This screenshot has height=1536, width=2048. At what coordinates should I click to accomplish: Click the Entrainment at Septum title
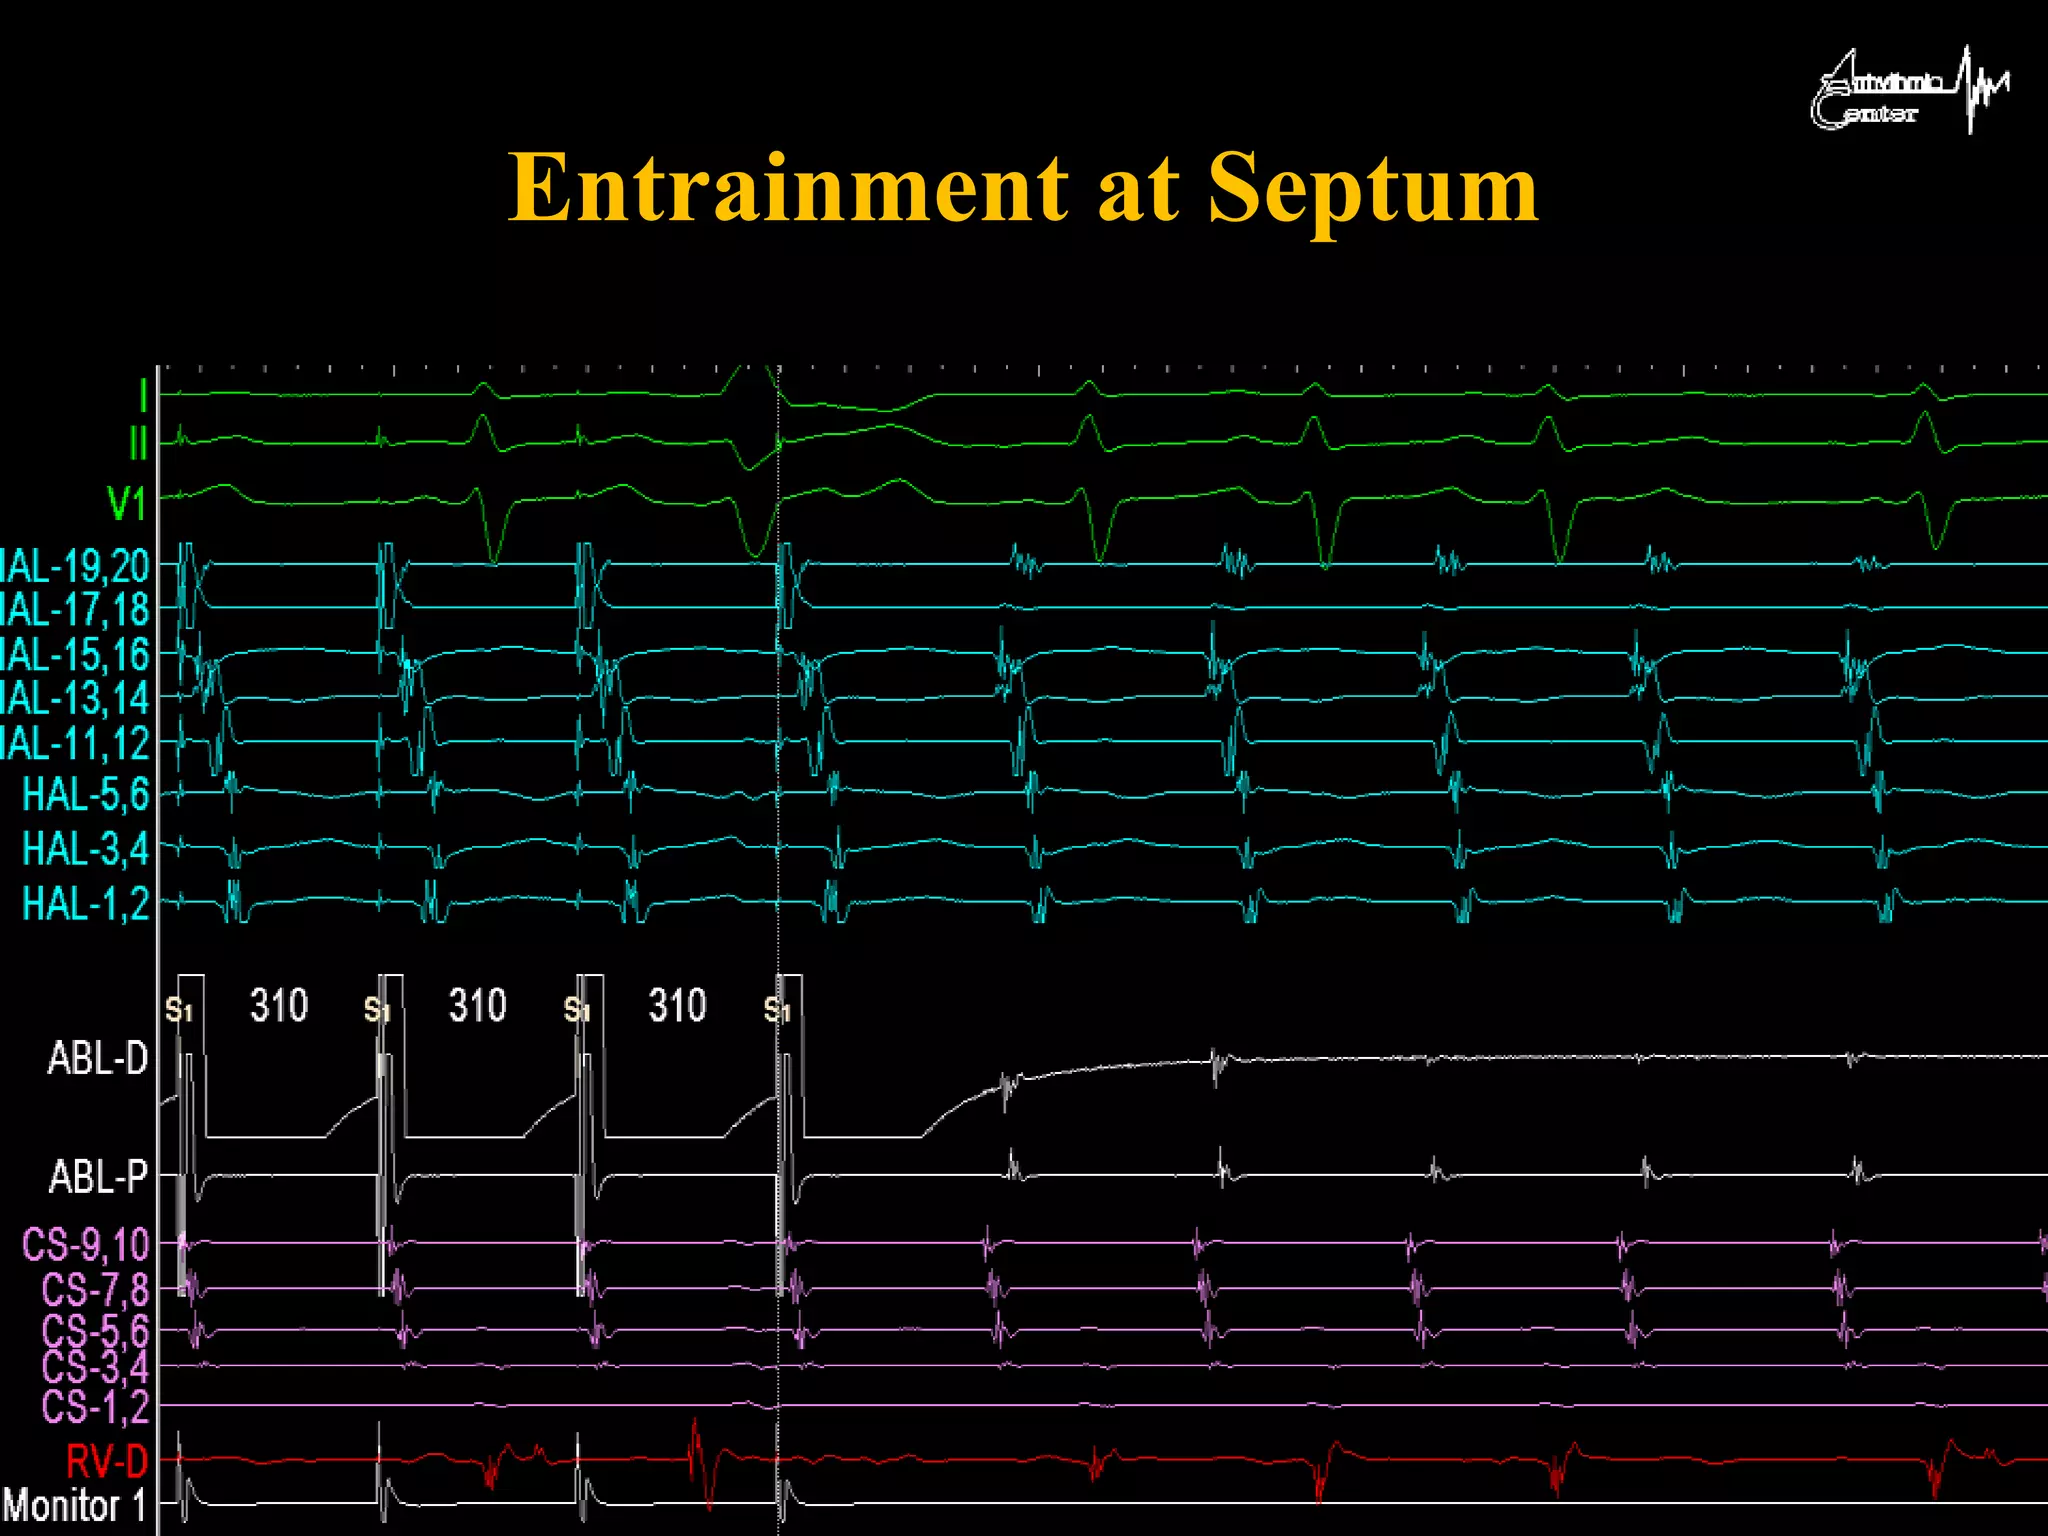pos(1022,188)
